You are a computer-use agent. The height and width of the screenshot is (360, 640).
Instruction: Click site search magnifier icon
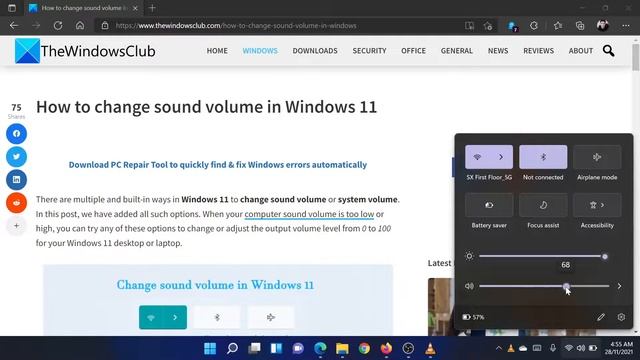point(609,51)
